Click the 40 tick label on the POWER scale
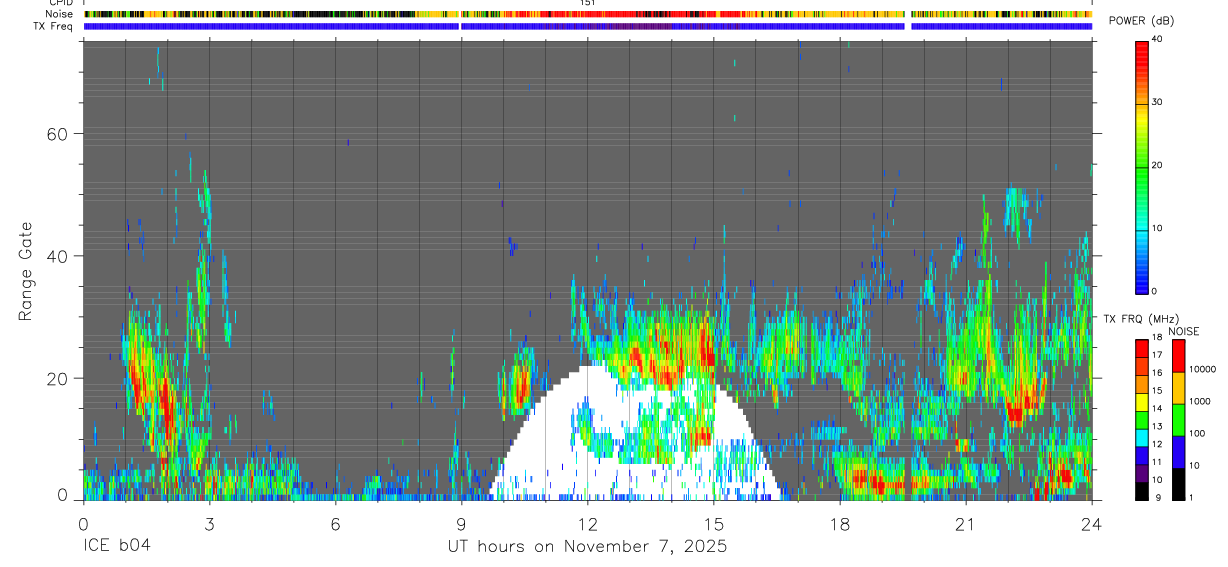The height and width of the screenshot is (567, 1228). coord(1157,39)
